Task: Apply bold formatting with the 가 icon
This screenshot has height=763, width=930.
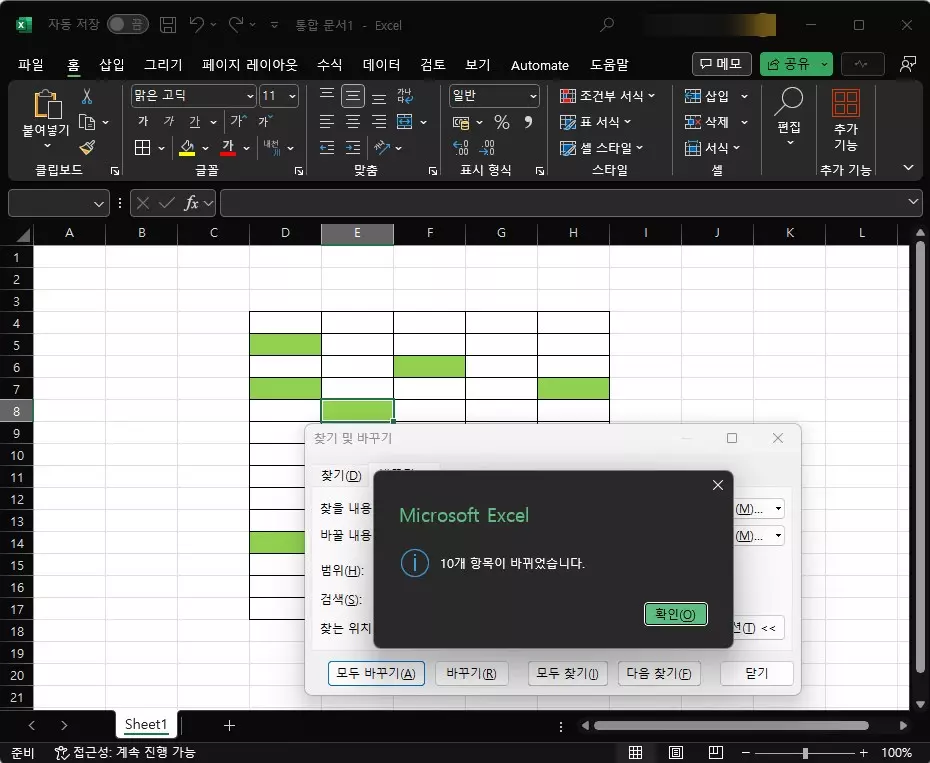Action: click(141, 121)
